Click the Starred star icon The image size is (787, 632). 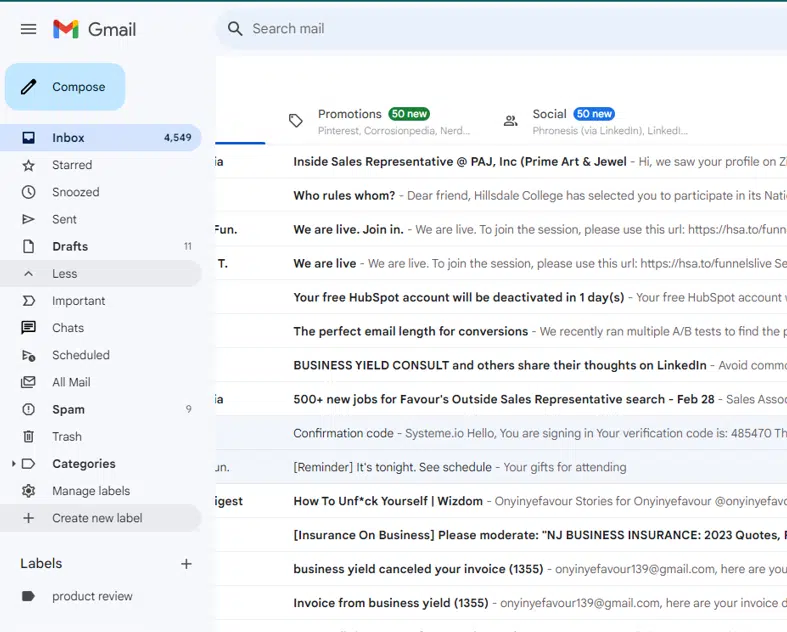(x=29, y=165)
